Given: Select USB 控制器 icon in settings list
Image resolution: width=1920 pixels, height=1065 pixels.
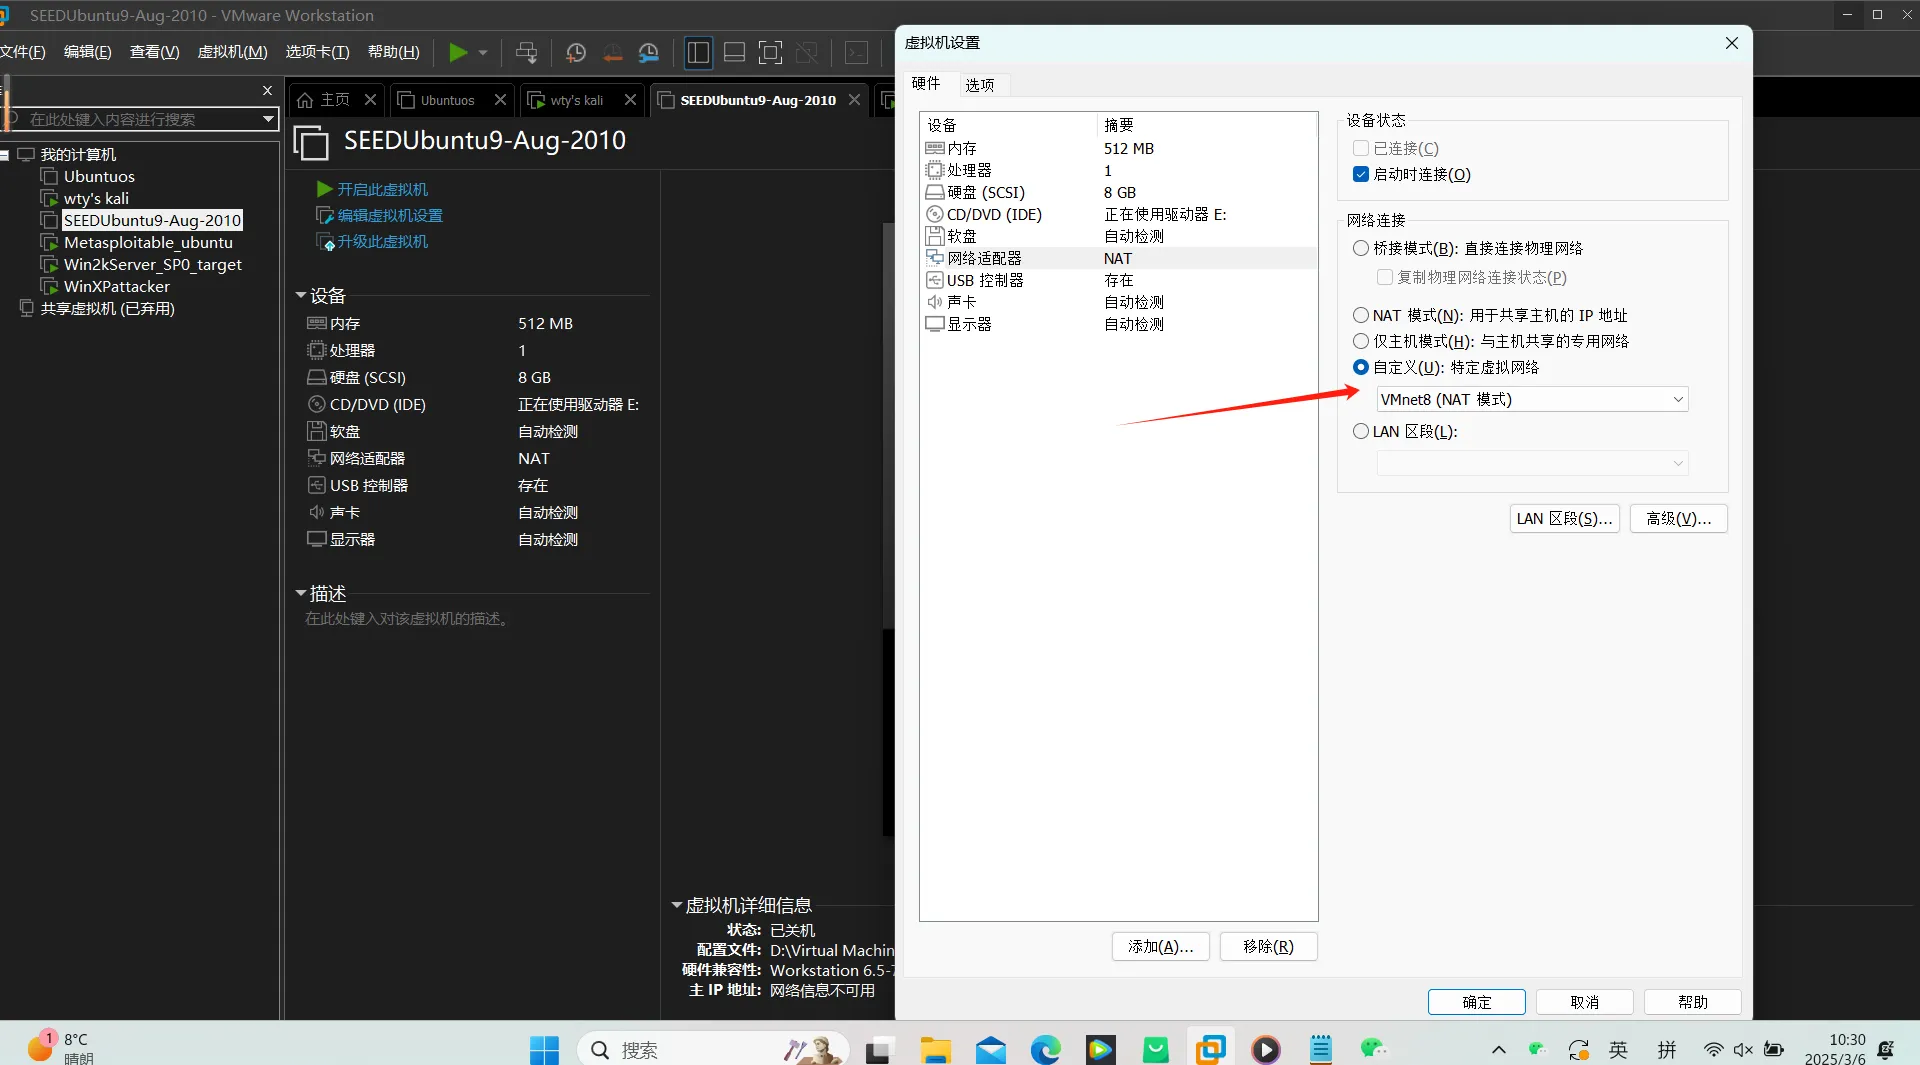Looking at the screenshot, I should (935, 280).
